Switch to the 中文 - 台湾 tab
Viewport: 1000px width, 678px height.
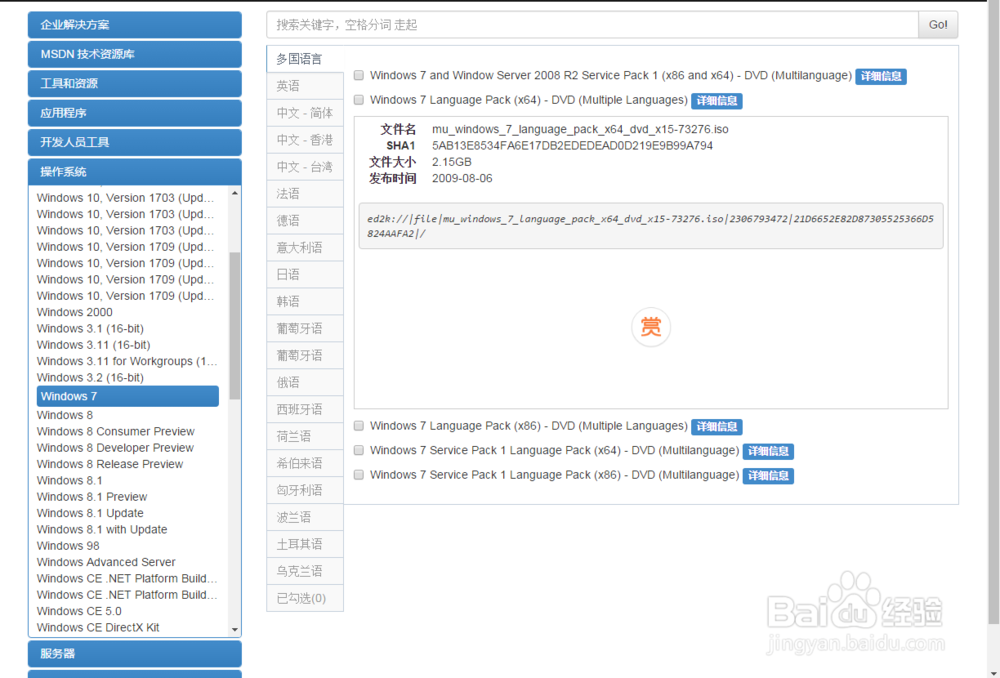pyautogui.click(x=305, y=167)
